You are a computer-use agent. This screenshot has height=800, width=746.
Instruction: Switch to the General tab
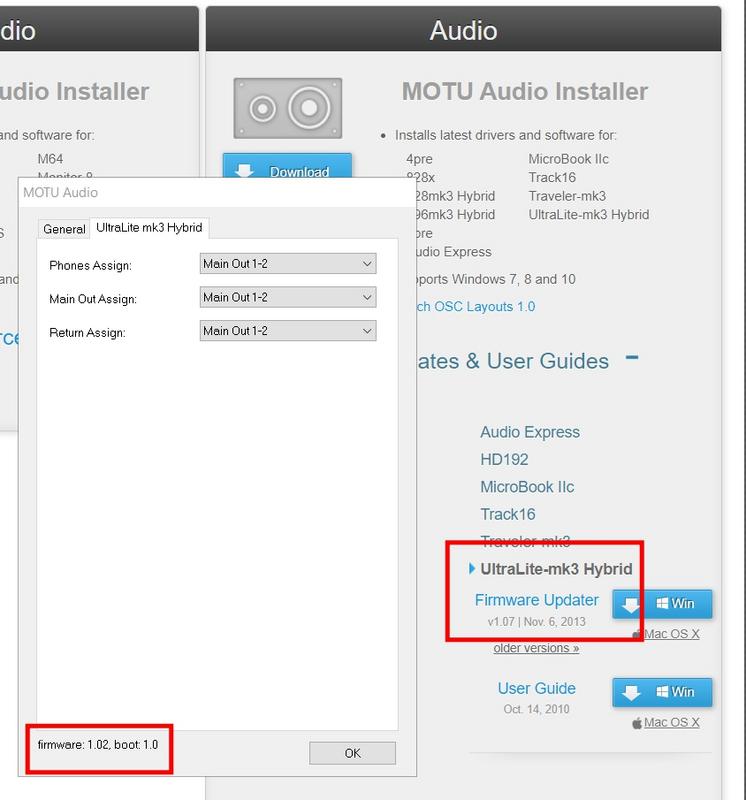pos(64,229)
